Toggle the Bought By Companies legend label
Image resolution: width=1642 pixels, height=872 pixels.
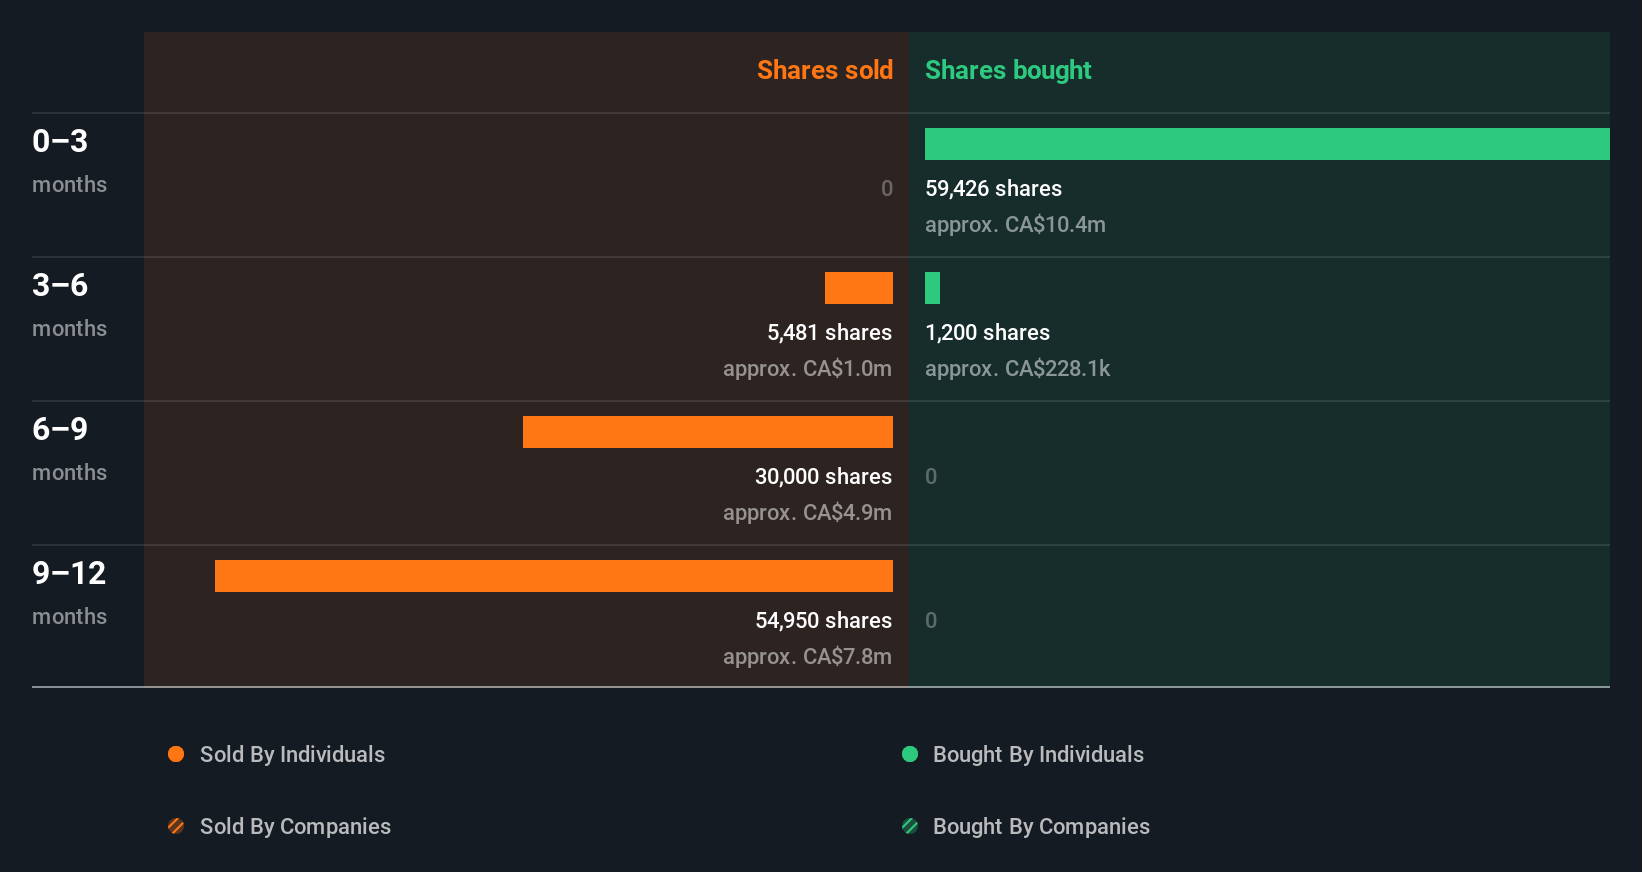[1041, 826]
